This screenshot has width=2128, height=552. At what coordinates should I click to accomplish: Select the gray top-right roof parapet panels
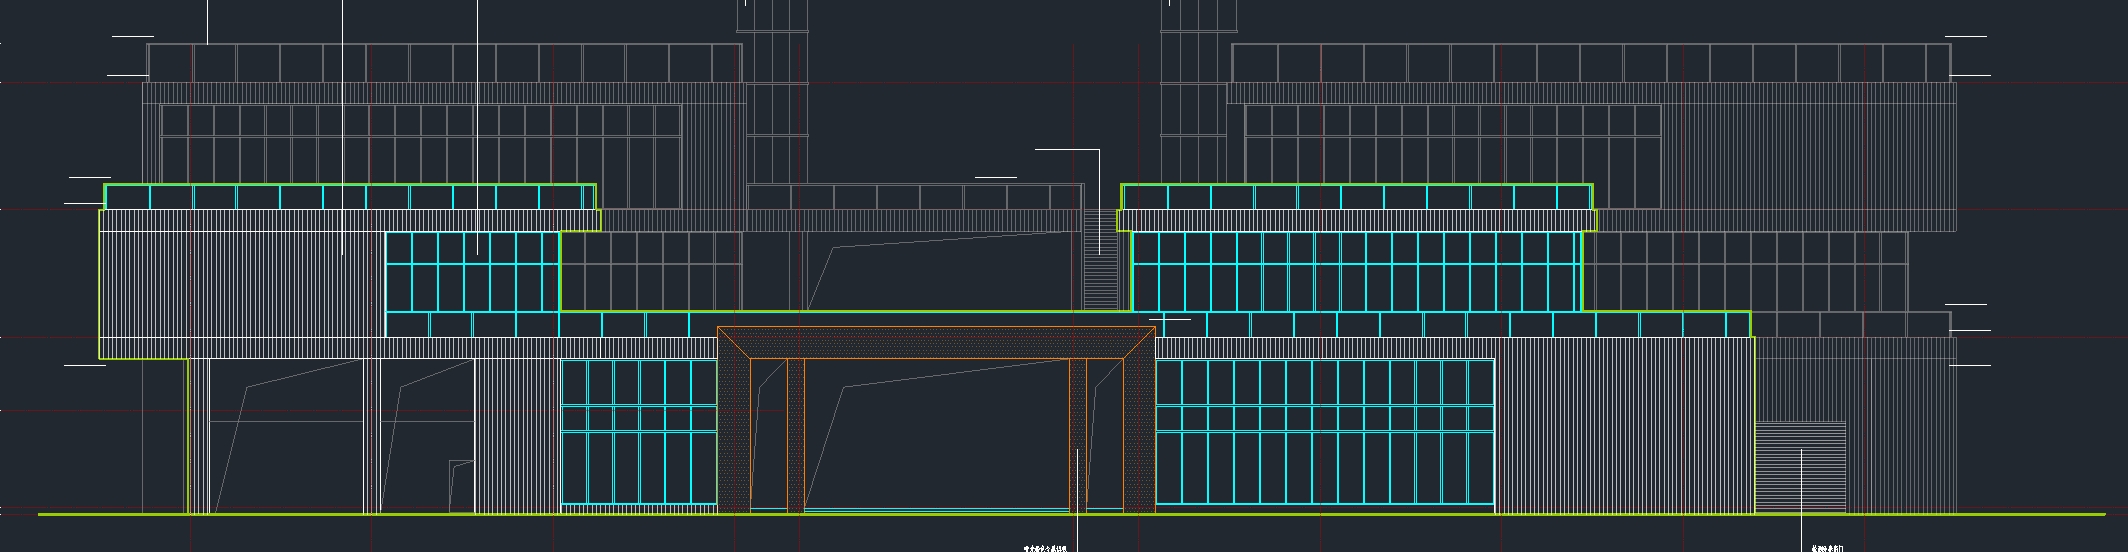1590,63
